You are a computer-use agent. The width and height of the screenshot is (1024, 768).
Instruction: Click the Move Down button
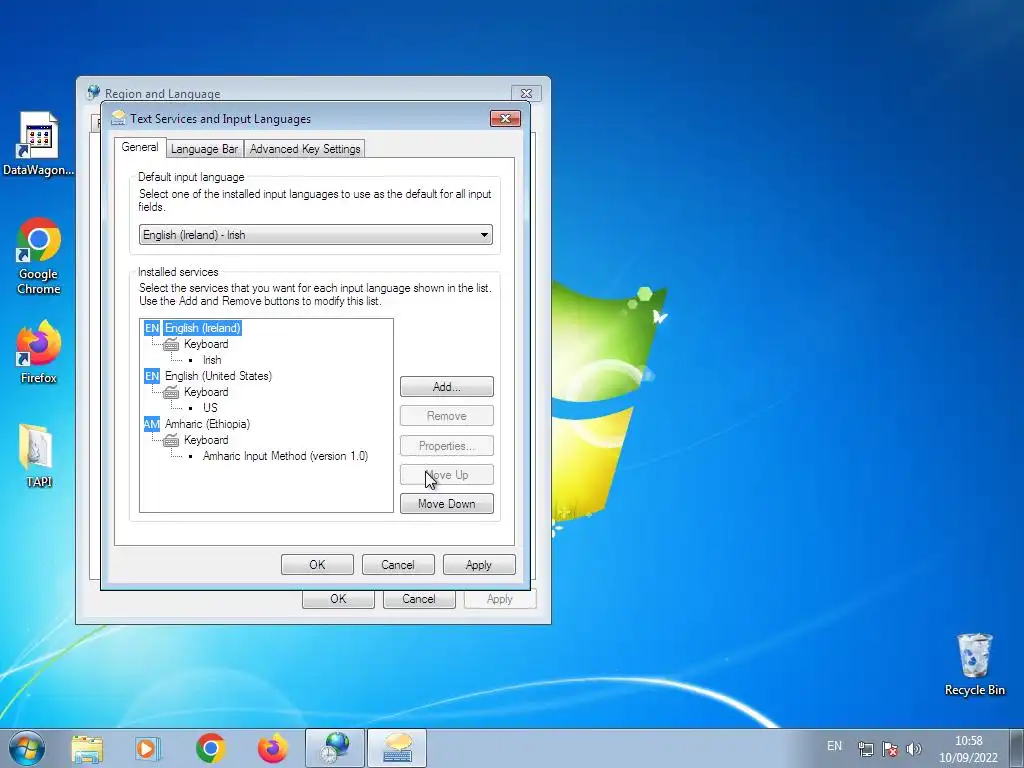coord(447,504)
